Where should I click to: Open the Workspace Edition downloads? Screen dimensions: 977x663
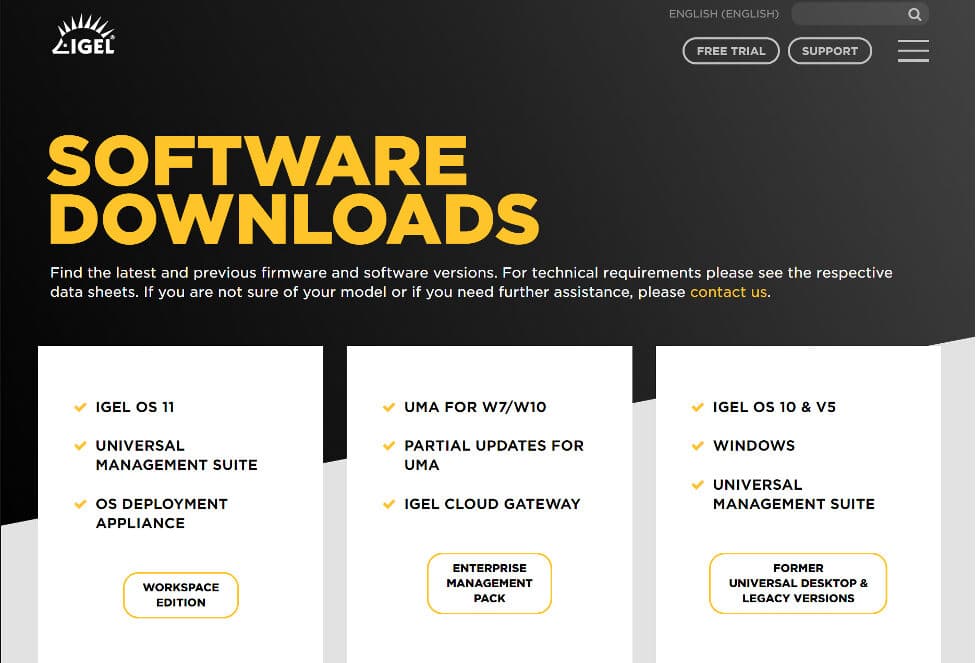pos(181,595)
